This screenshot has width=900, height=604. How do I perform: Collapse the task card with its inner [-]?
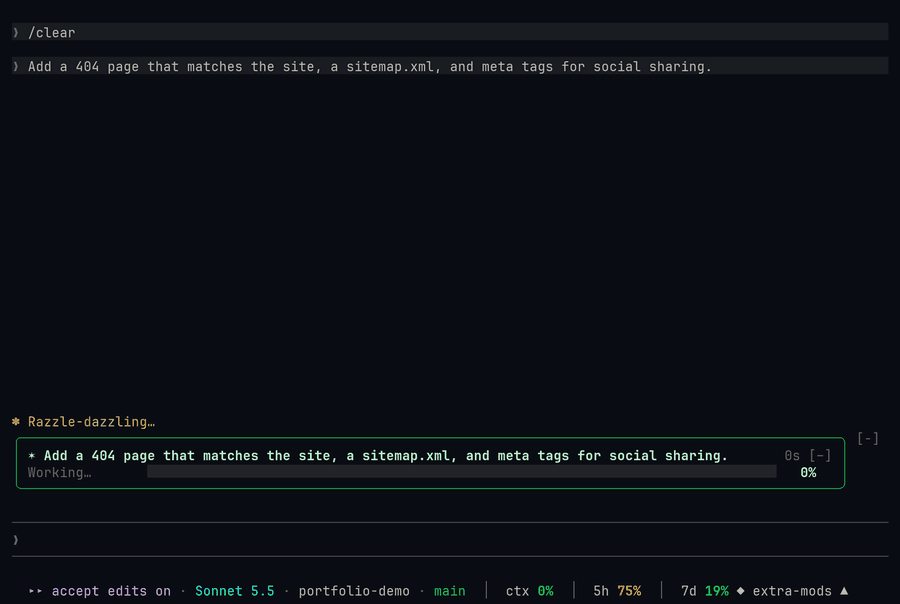pos(820,455)
